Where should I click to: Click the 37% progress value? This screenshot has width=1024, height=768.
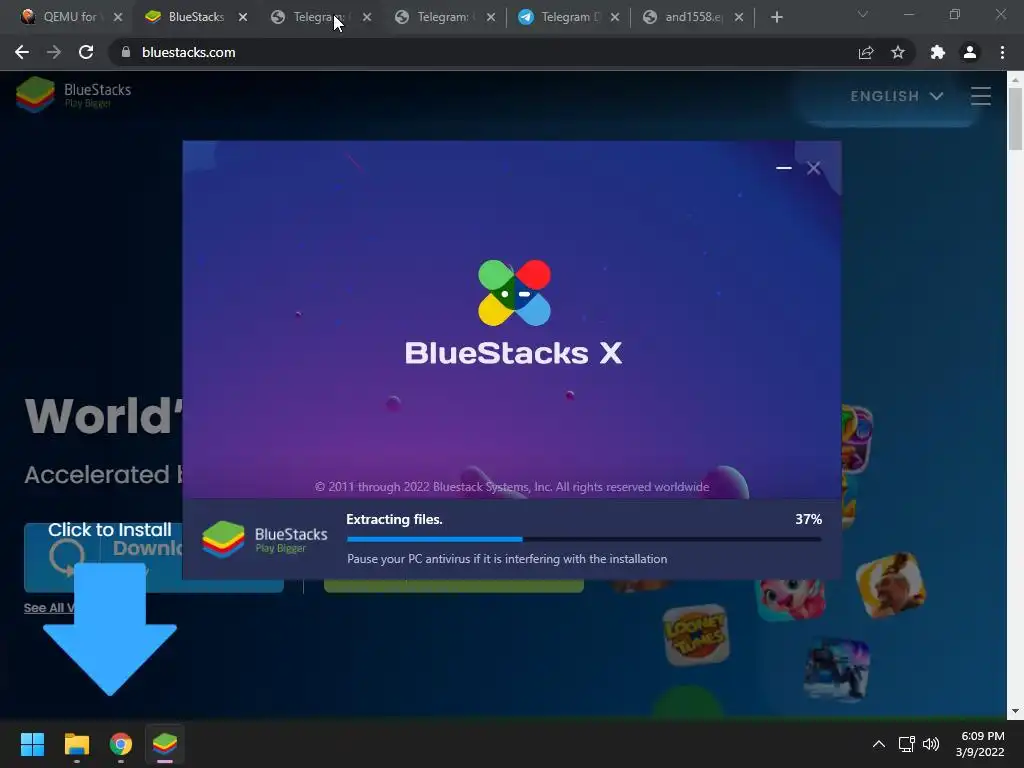808,519
